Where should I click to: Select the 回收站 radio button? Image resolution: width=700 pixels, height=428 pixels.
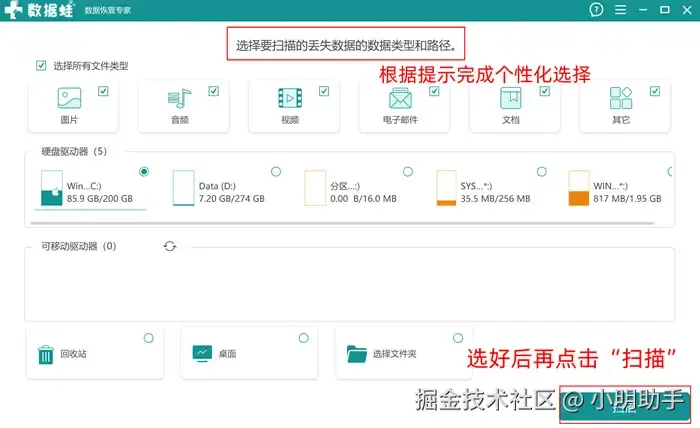pyautogui.click(x=149, y=338)
